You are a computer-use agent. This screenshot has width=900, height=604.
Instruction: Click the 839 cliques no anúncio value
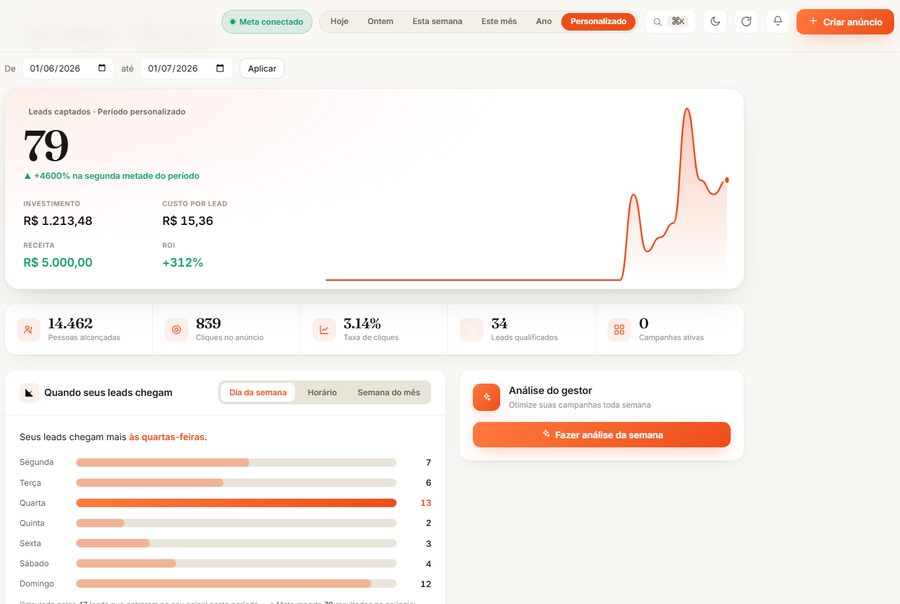(208, 323)
